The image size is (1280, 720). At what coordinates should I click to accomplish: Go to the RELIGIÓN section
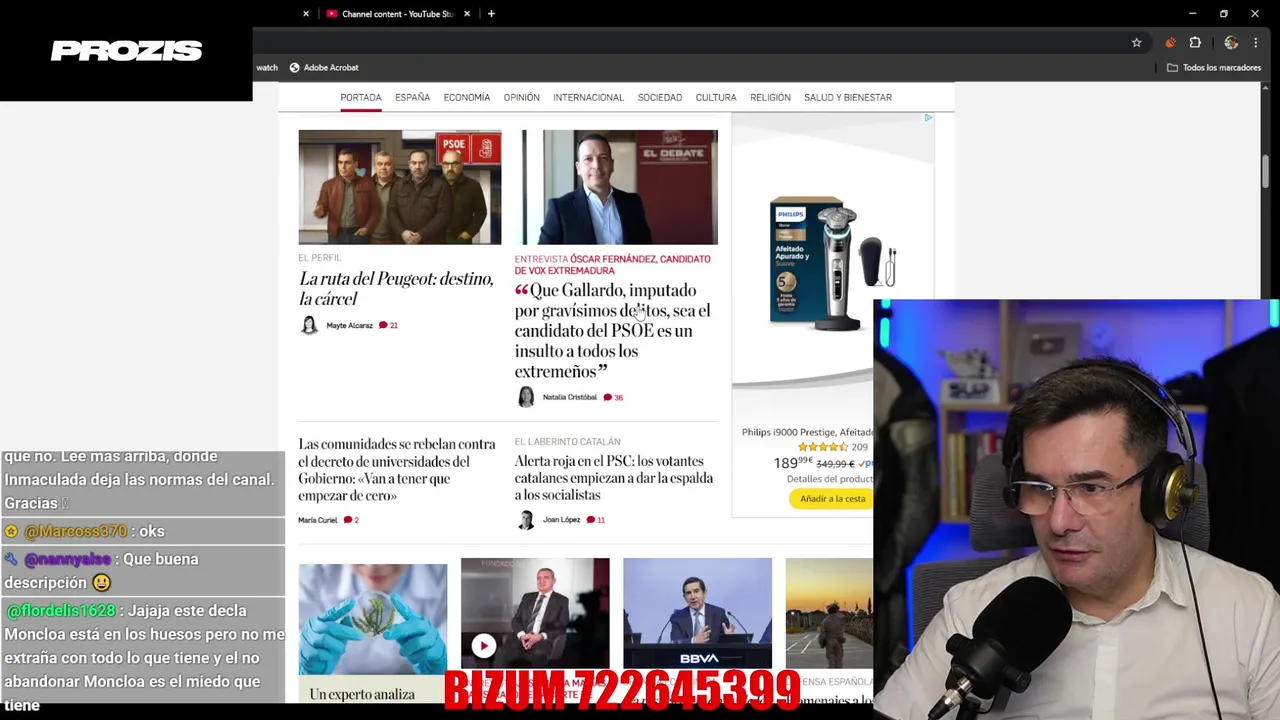tap(770, 97)
